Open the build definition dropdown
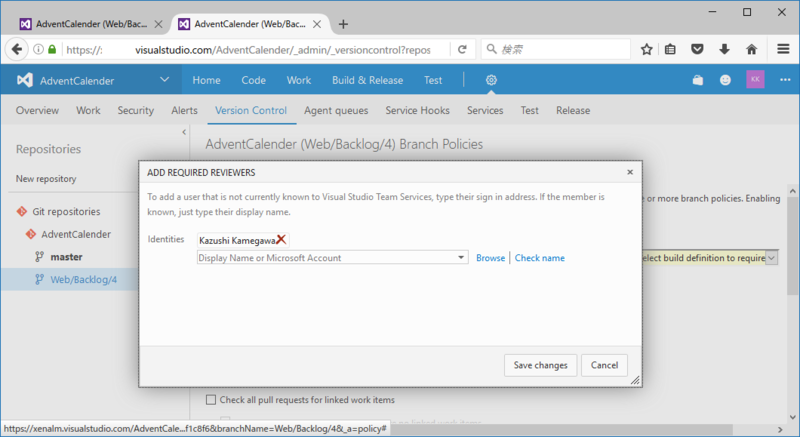Screen dimensions: 800x437 pyautogui.click(x=771, y=258)
